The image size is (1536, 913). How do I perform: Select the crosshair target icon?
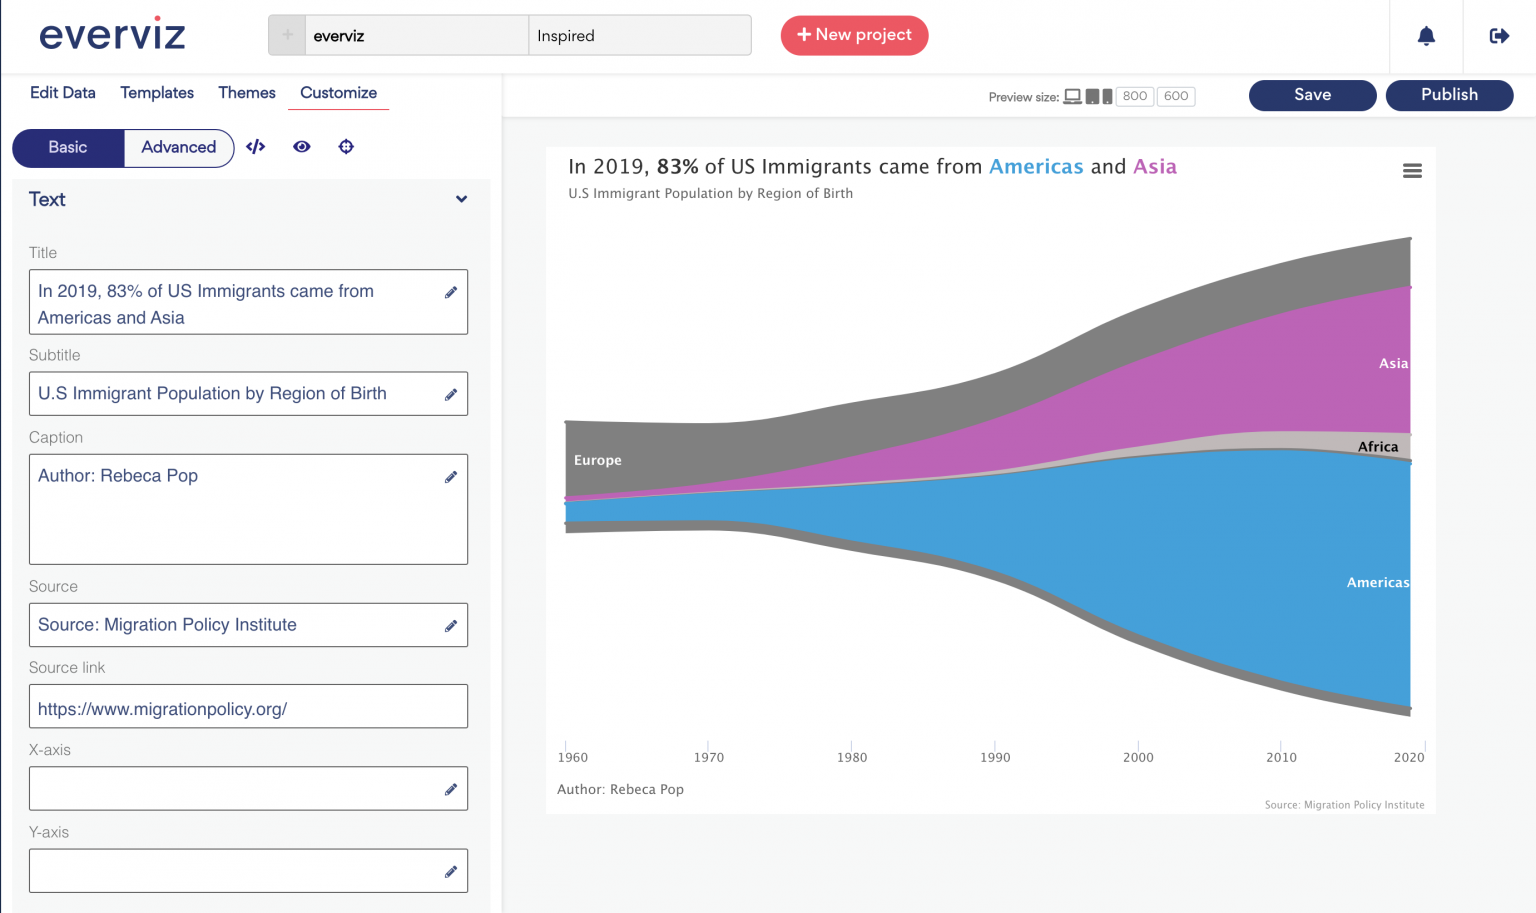coord(345,147)
